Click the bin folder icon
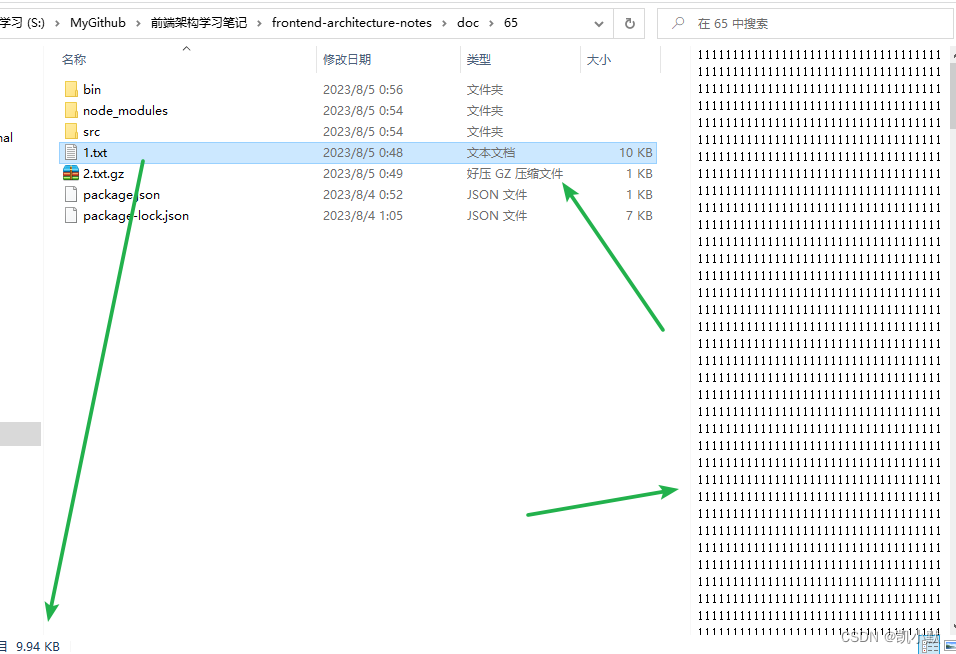The width and height of the screenshot is (956, 654). point(71,90)
